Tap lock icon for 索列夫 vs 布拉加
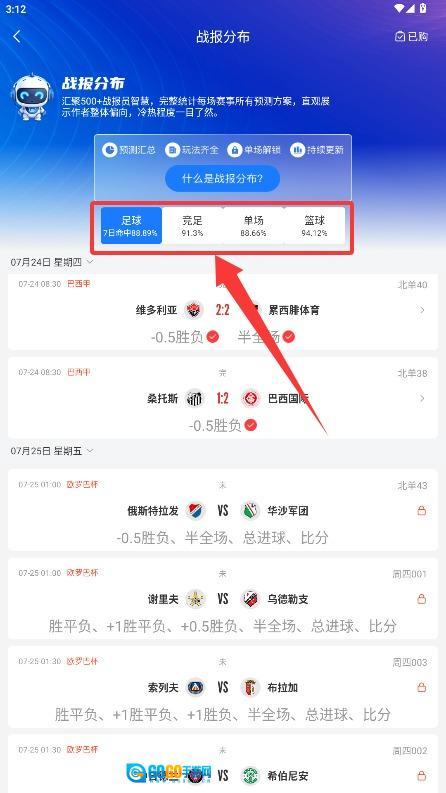Viewport: 446px width, 793px height. click(x=421, y=688)
